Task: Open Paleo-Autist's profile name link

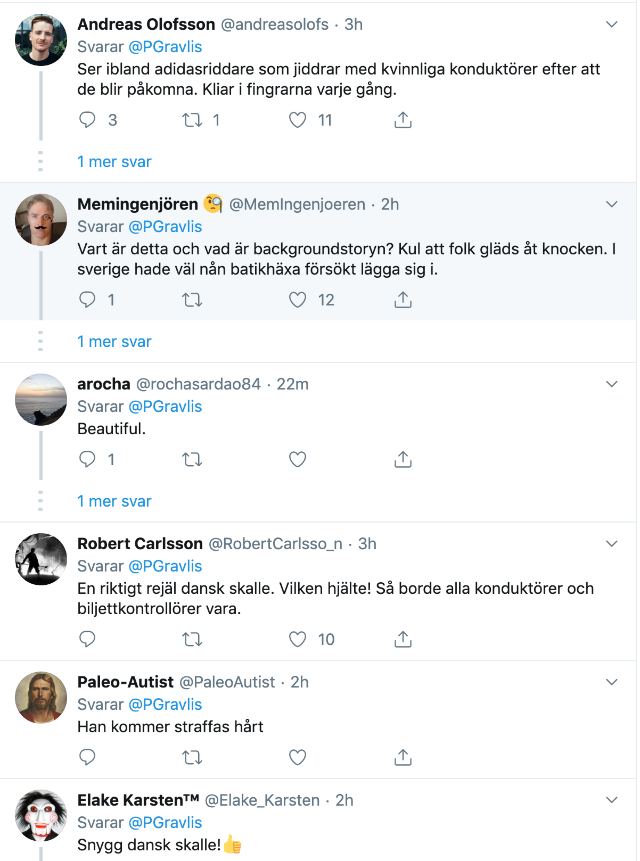Action: [x=125, y=682]
